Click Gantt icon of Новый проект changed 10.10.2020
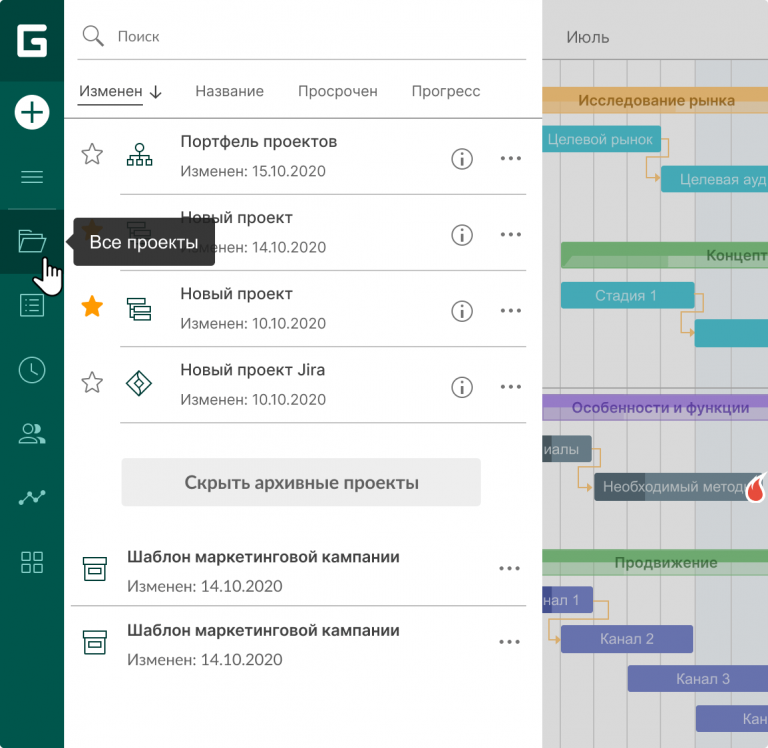Viewport: 768px width, 748px height. (x=139, y=309)
